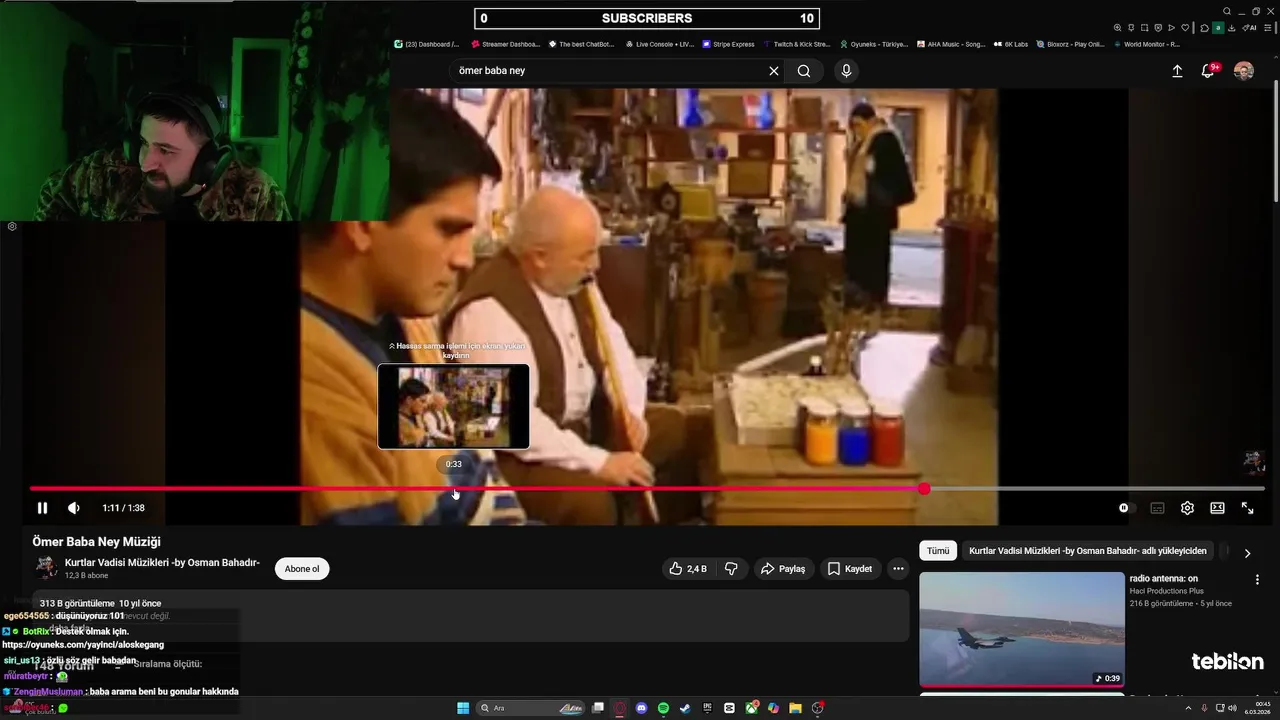Pause the video playback
Screen dimensions: 1280x720
42,508
